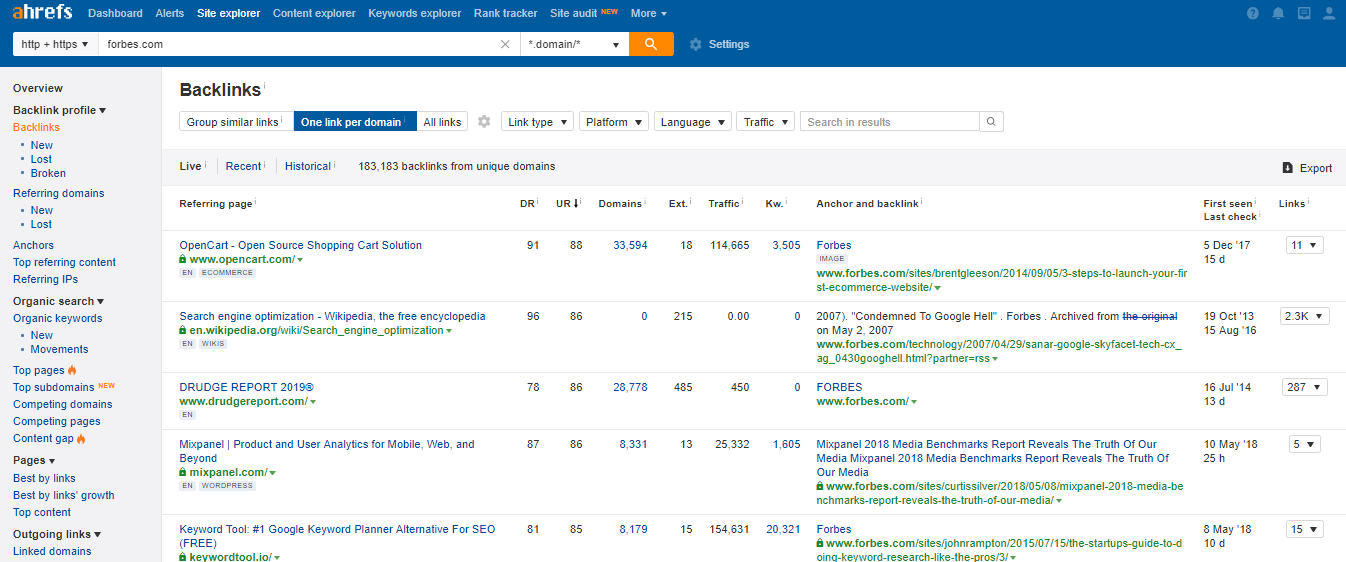Image resolution: width=1346 pixels, height=562 pixels.
Task: Open the DRUDGE REPORT 2019® page link
Action: 247,387
